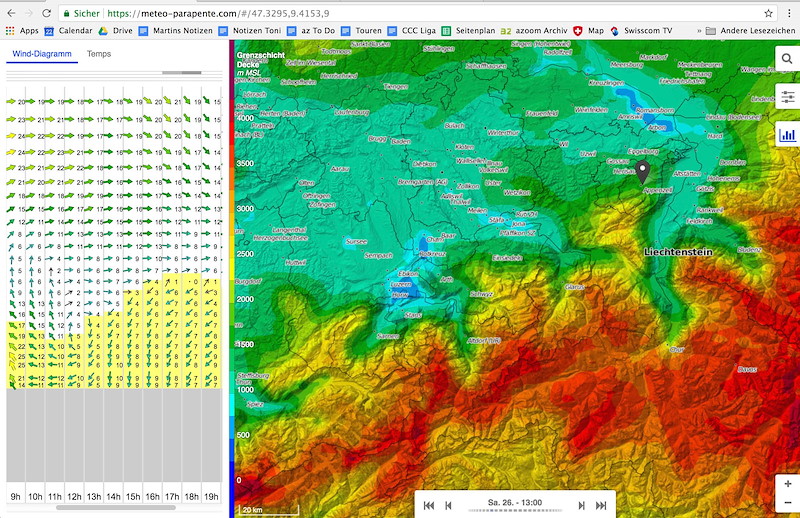This screenshot has height=518, width=800.
Task: Open the Notizen Toni bookmark
Action: [249, 31]
